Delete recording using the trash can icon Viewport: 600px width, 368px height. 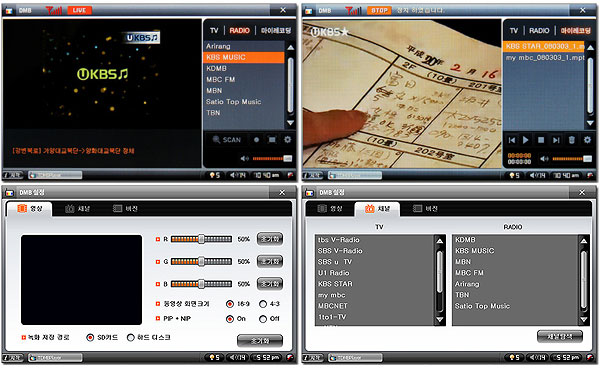point(572,140)
